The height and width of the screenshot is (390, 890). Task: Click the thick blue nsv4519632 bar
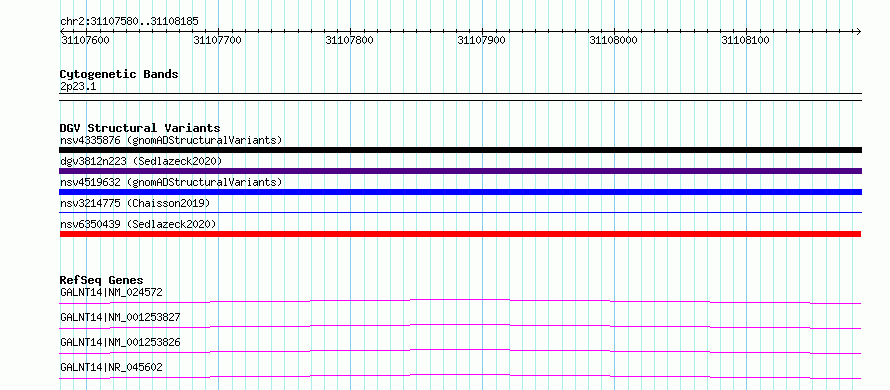(x=460, y=192)
